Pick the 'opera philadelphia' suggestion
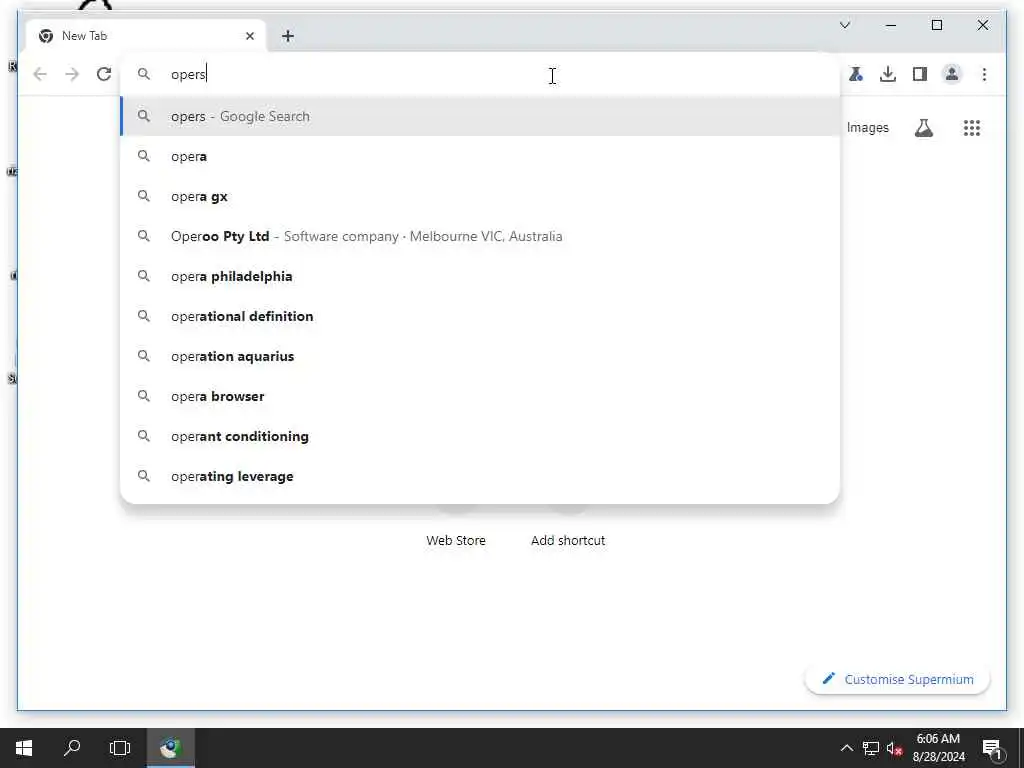This screenshot has width=1024, height=768. click(x=480, y=276)
